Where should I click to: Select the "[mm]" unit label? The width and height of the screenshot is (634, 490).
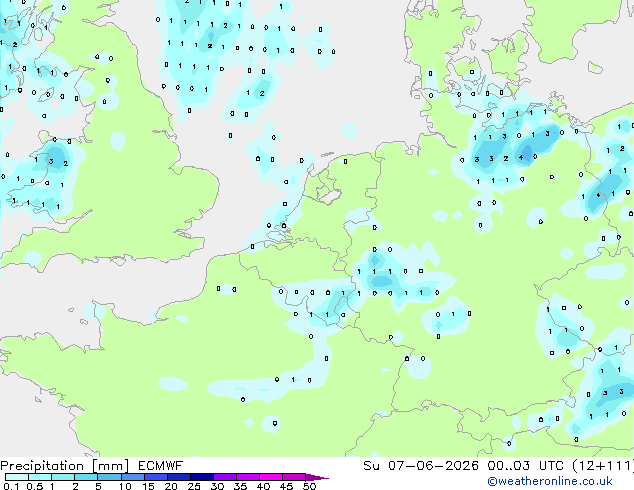click(x=110, y=466)
